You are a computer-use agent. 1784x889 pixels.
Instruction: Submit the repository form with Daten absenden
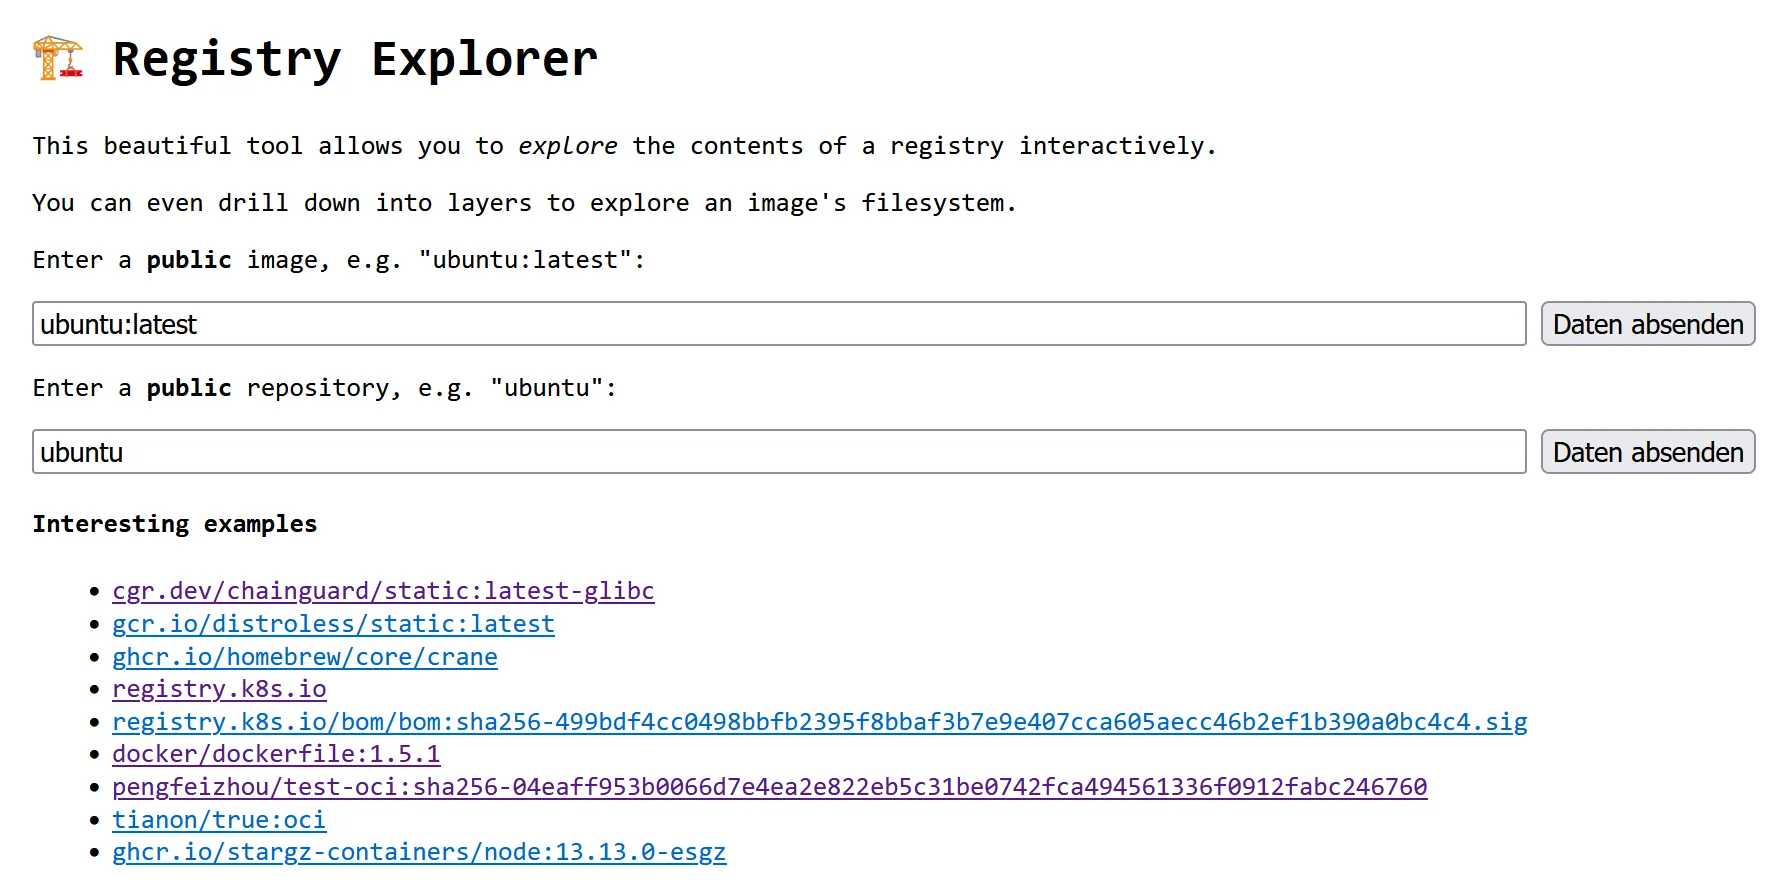1648,452
